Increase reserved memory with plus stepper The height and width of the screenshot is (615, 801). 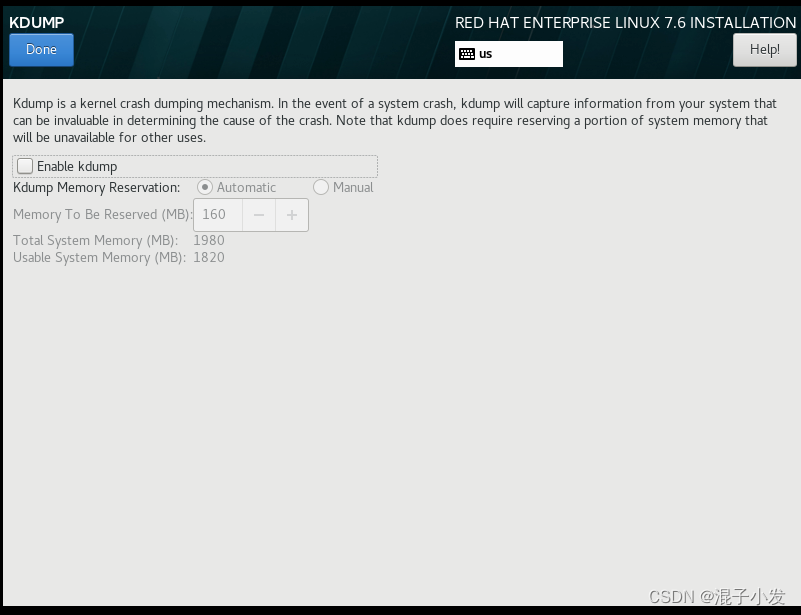click(291, 214)
